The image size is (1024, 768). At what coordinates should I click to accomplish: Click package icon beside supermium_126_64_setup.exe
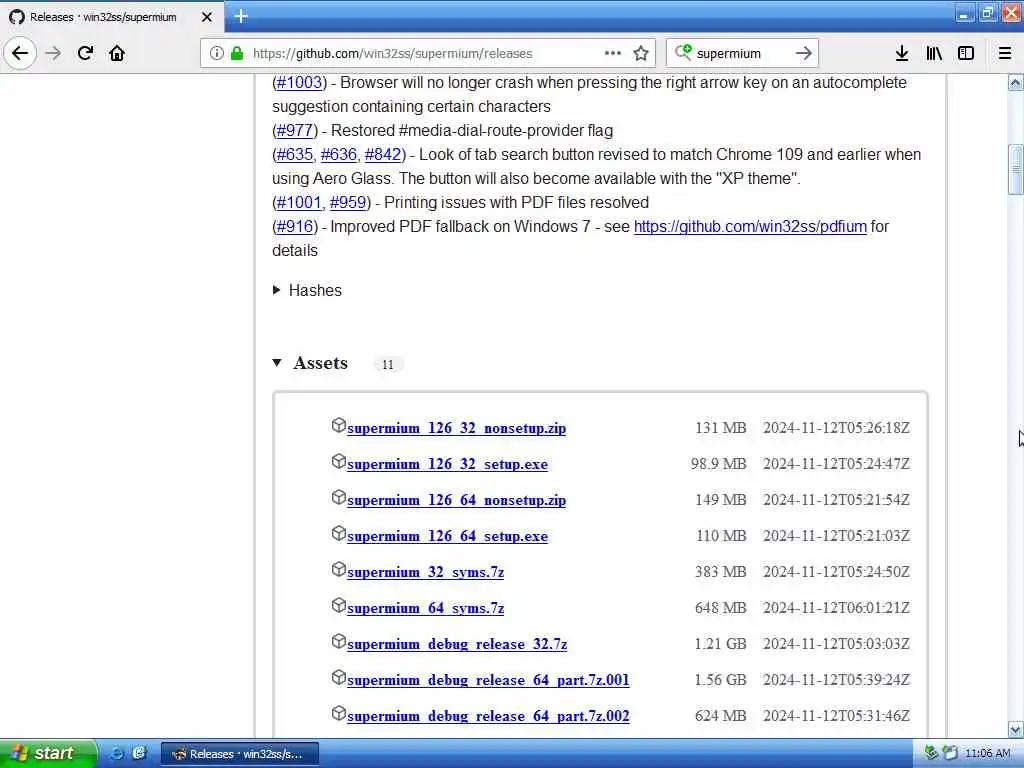338,533
